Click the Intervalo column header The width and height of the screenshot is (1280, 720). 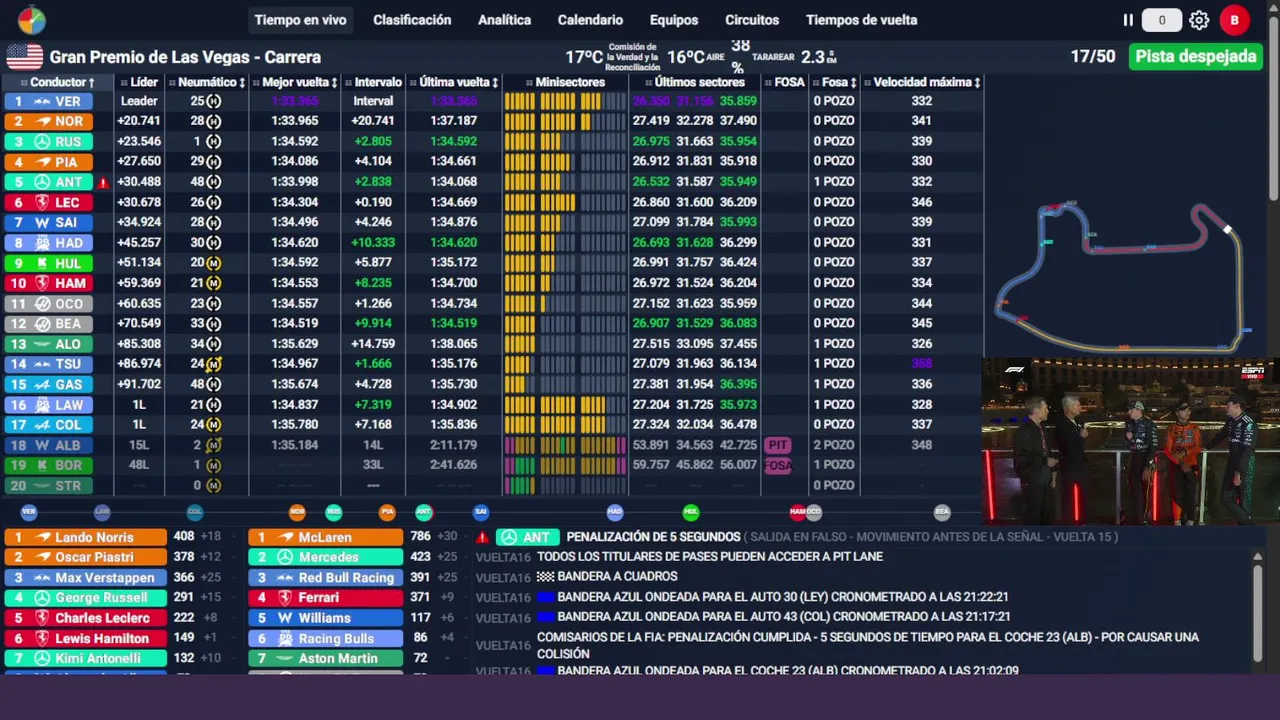[x=373, y=82]
